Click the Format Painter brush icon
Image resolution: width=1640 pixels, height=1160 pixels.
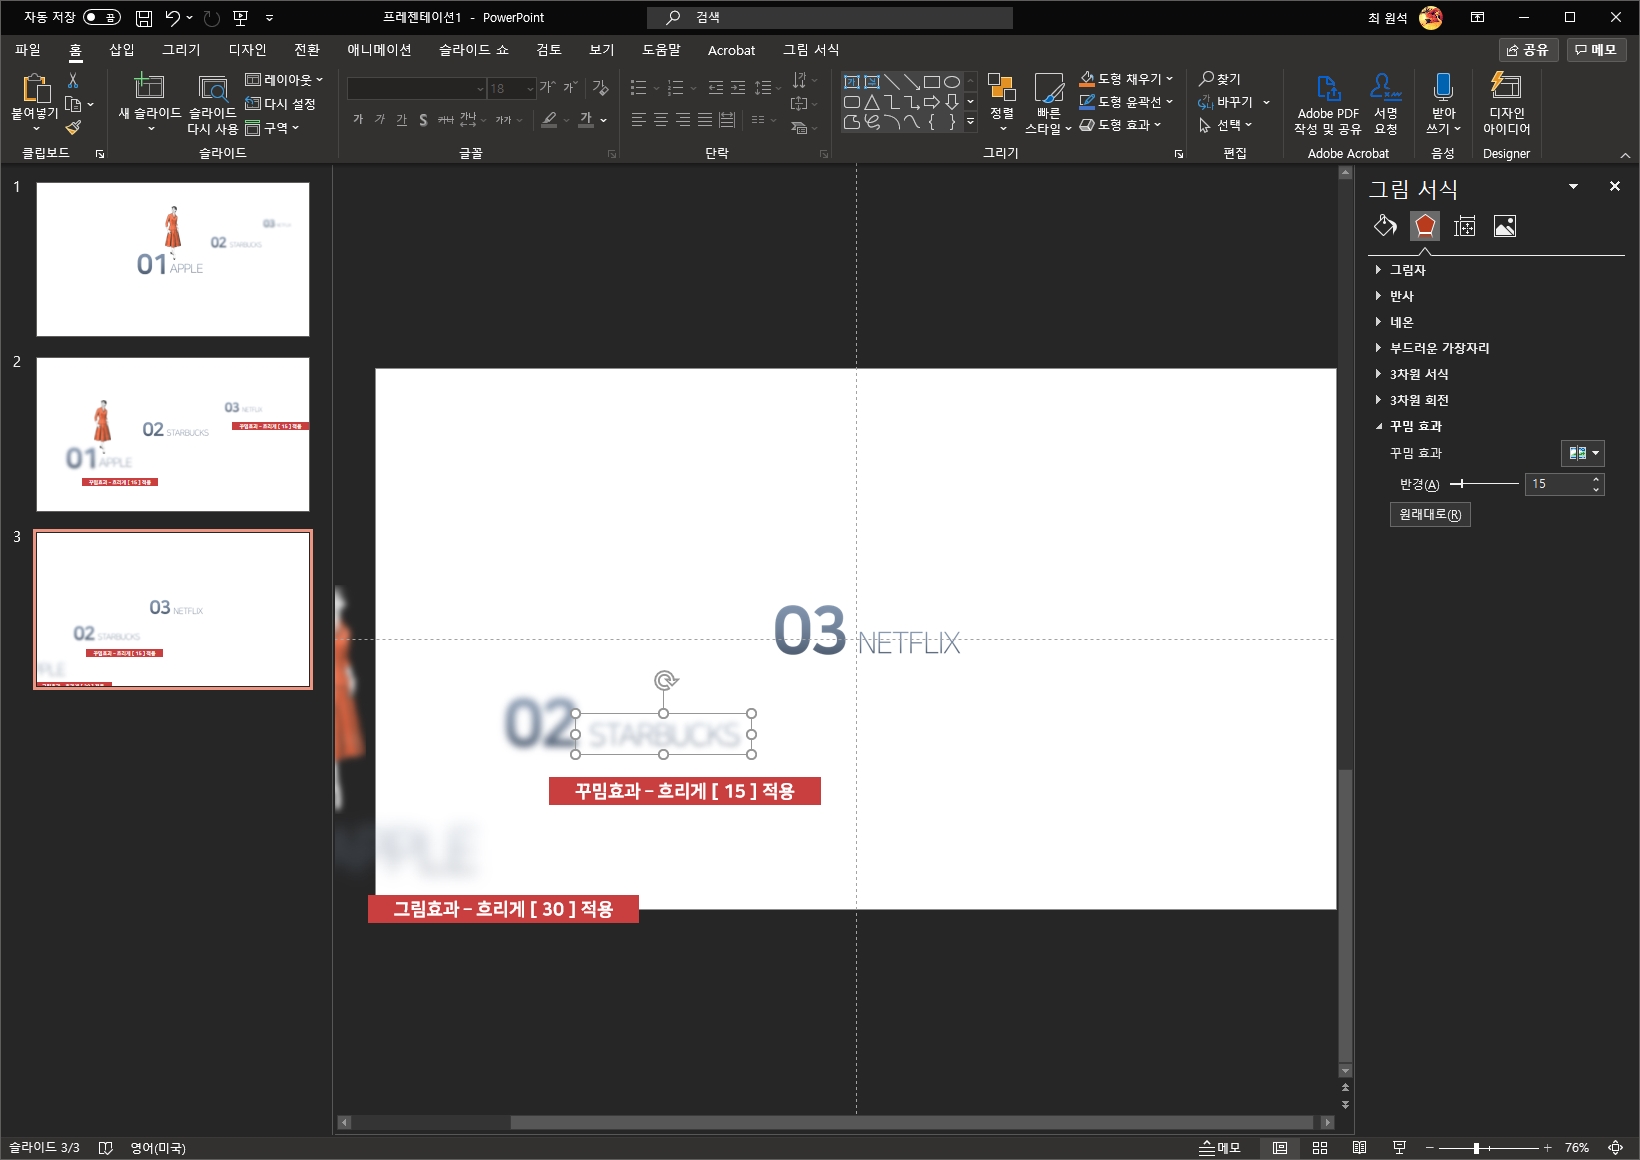[73, 127]
